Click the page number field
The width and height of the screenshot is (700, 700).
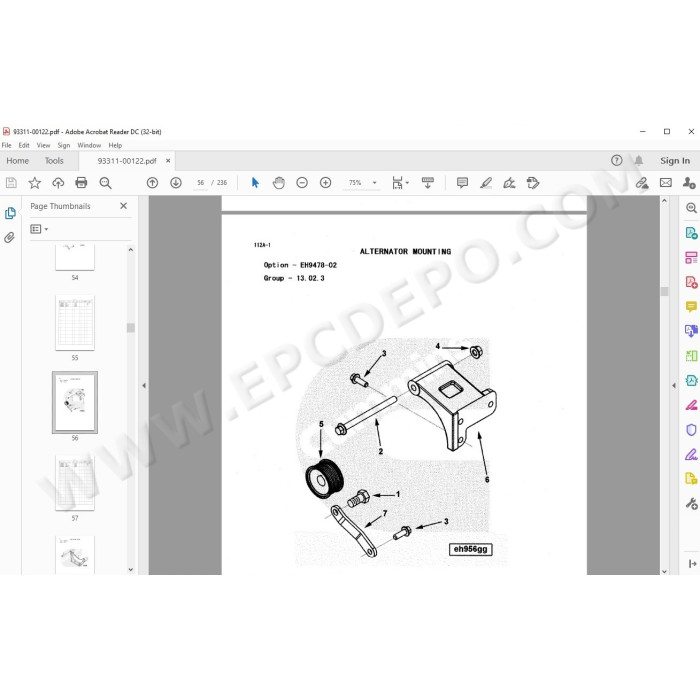[200, 183]
